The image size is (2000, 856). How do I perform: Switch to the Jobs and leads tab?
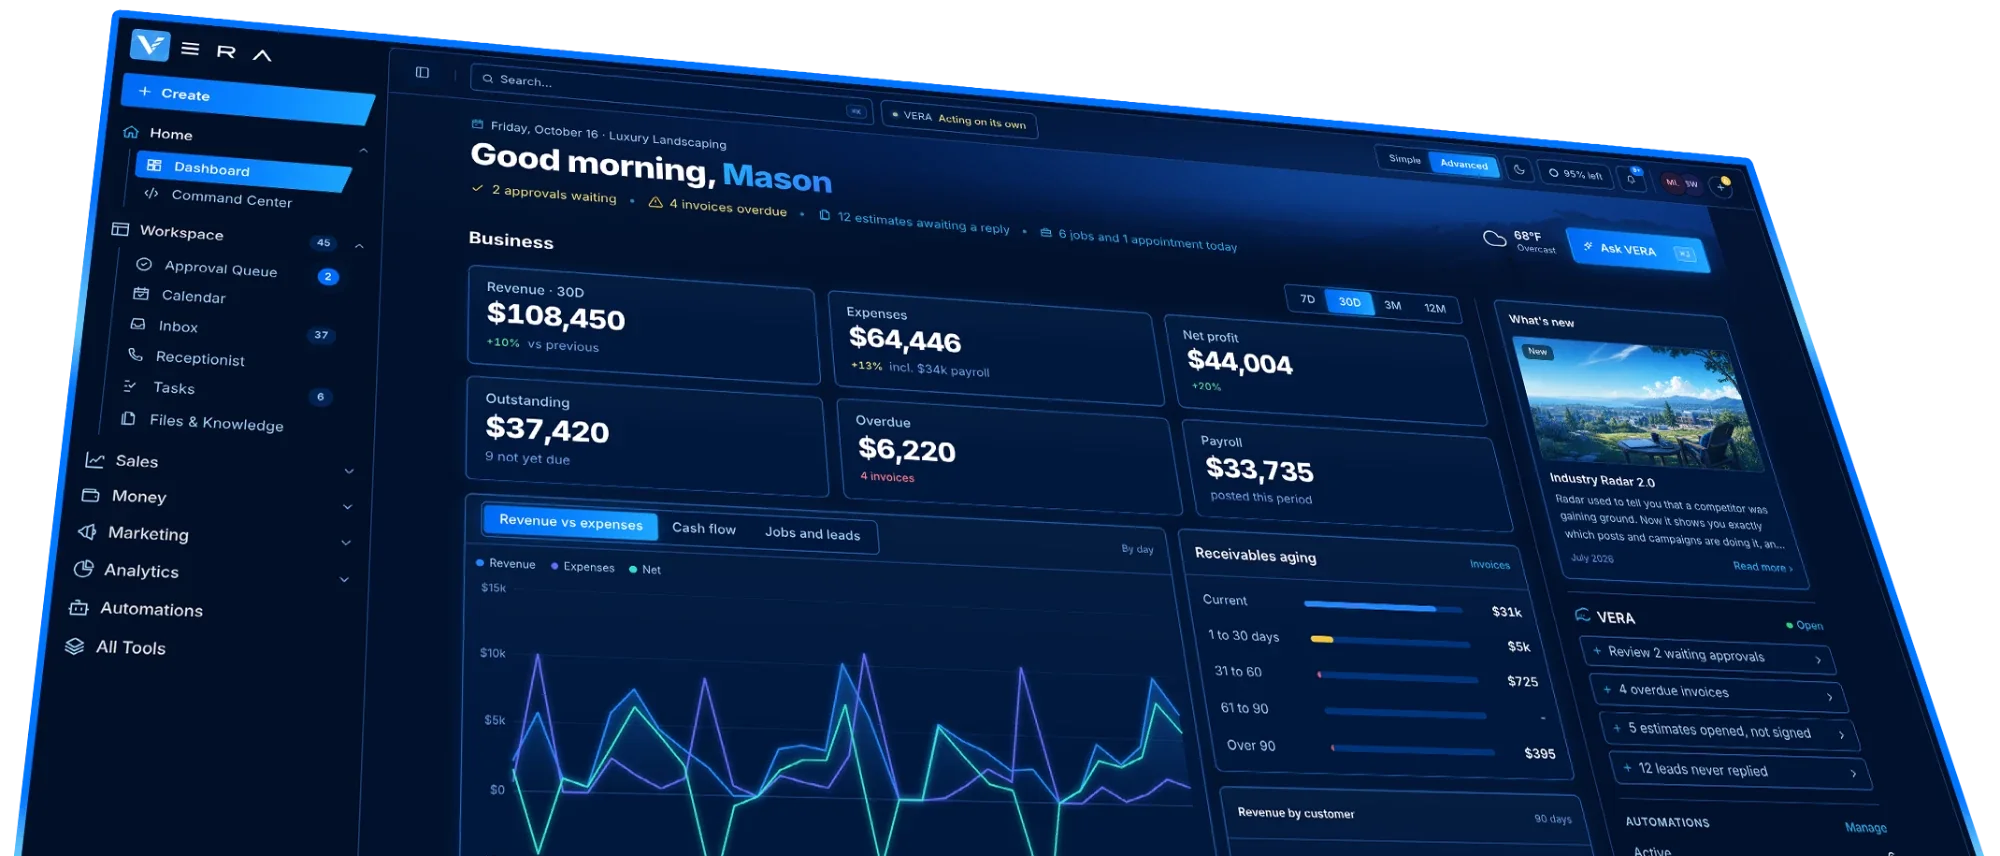(x=812, y=533)
